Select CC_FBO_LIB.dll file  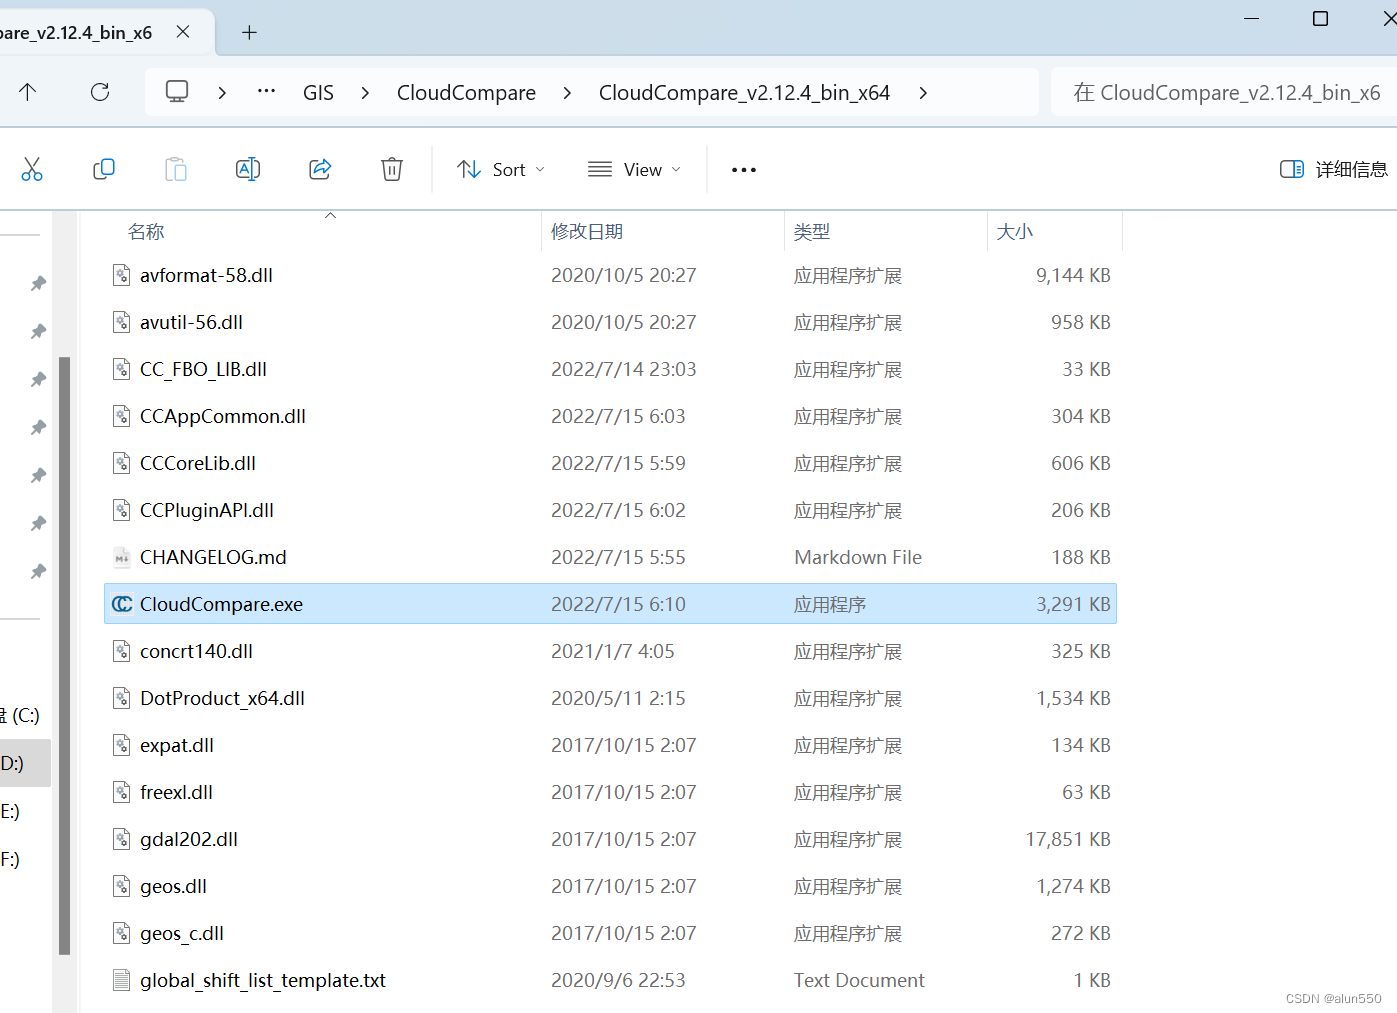click(x=610, y=369)
